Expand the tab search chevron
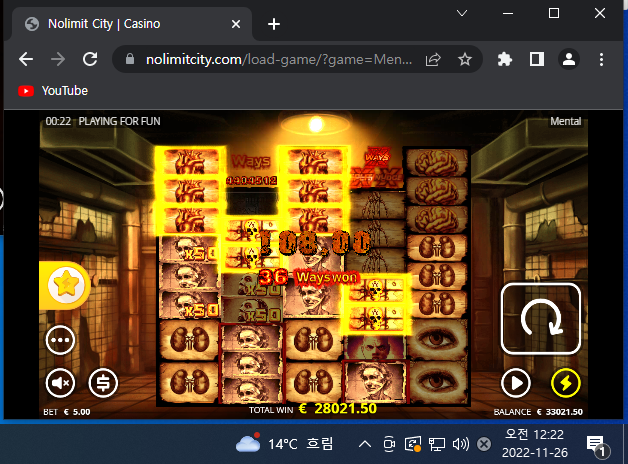This screenshot has width=628, height=464. click(x=462, y=13)
